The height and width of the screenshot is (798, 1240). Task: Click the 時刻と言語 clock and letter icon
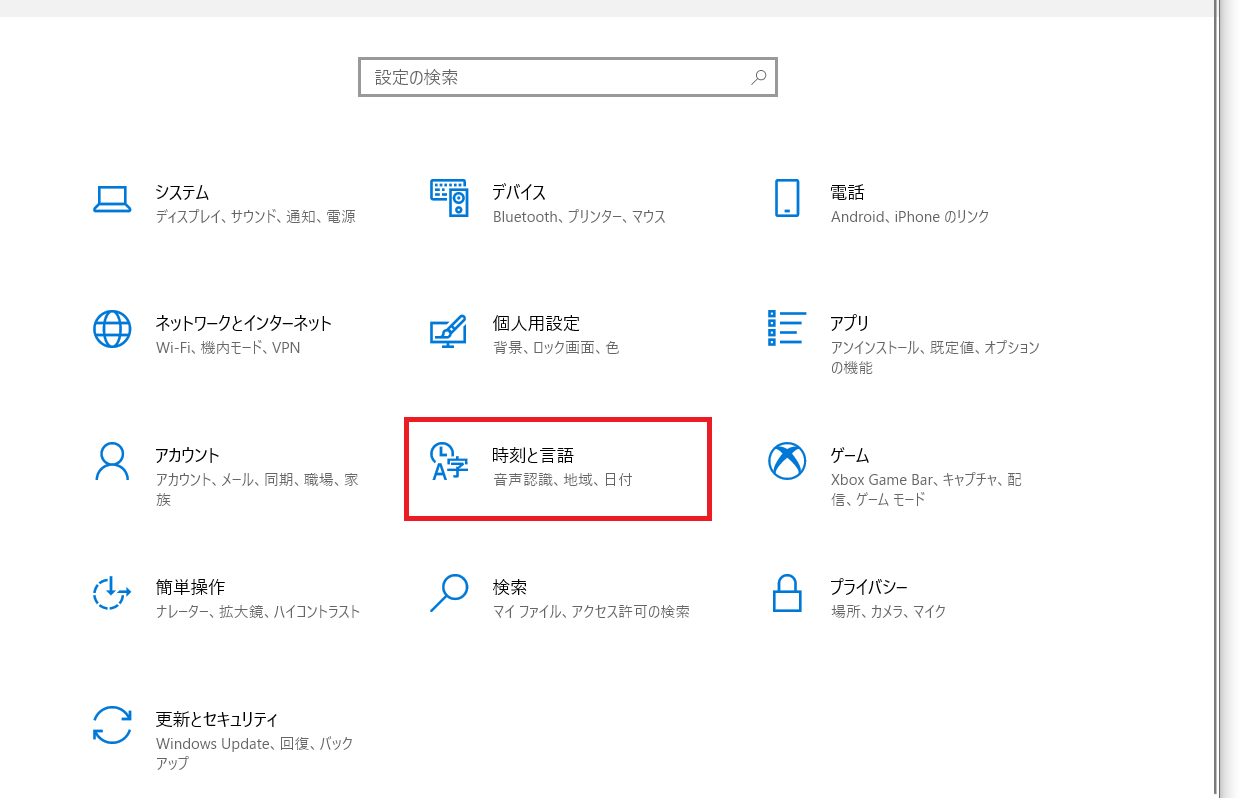click(x=449, y=461)
